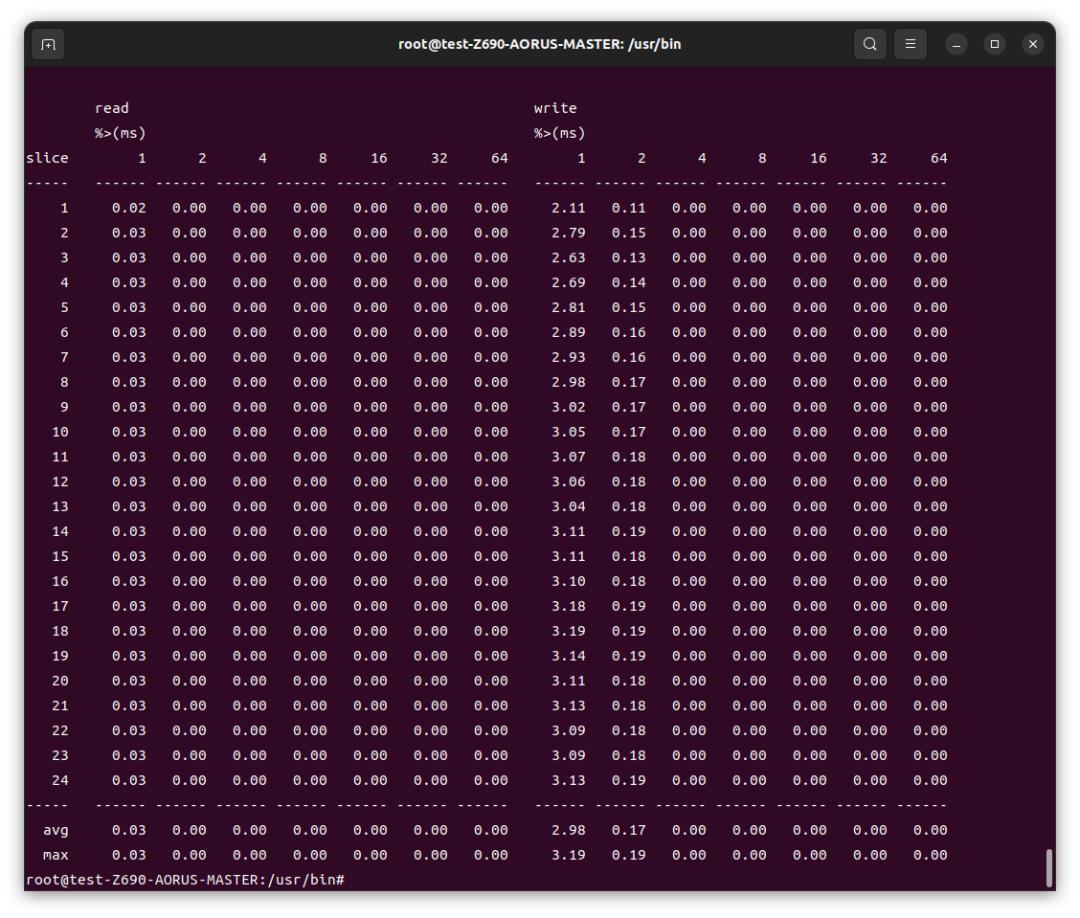Viewport: 1080px width, 918px height.
Task: Click slice number 24 in the first column
Action: (60, 780)
